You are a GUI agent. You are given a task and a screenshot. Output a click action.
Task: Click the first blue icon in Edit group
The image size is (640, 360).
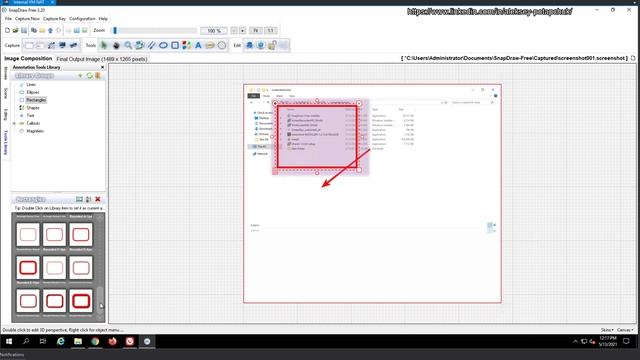click(x=249, y=45)
